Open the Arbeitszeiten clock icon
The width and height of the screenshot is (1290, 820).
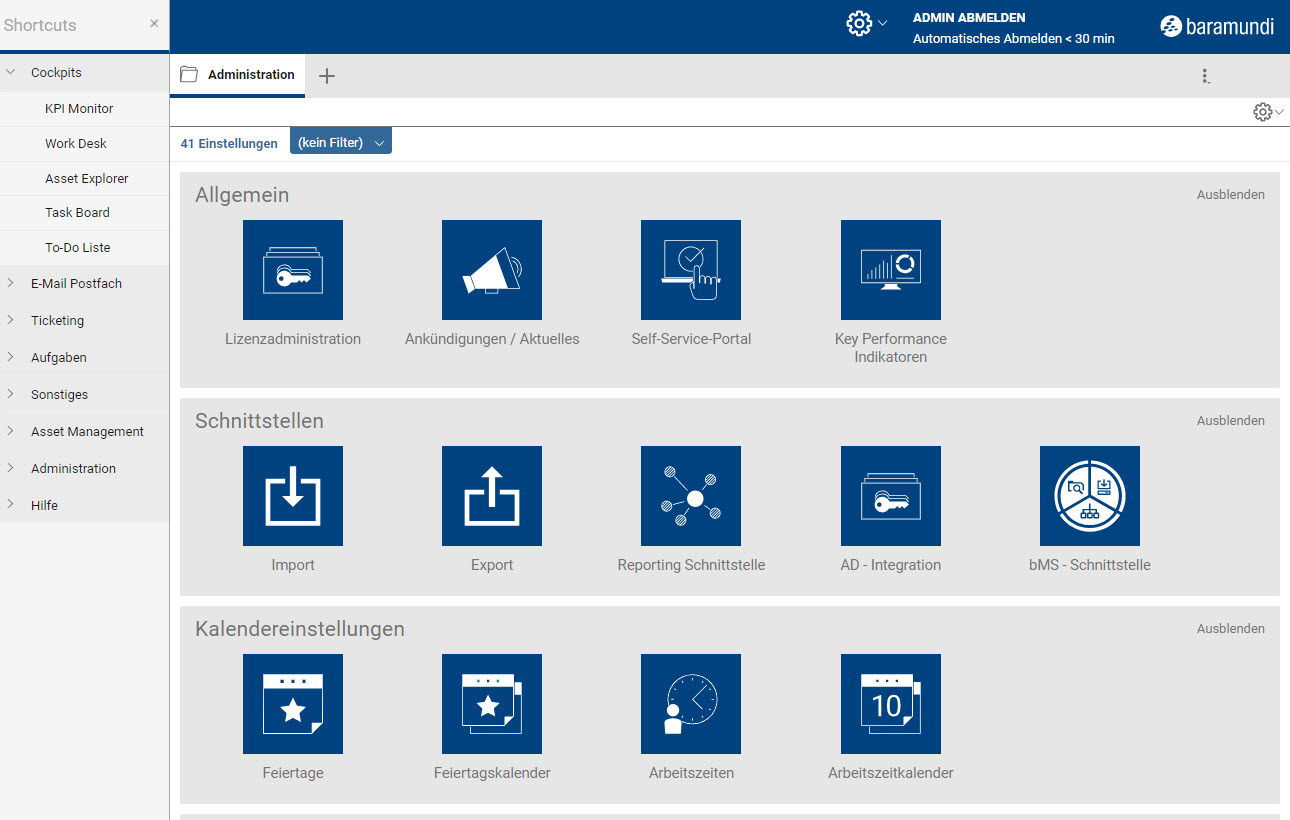click(x=690, y=704)
